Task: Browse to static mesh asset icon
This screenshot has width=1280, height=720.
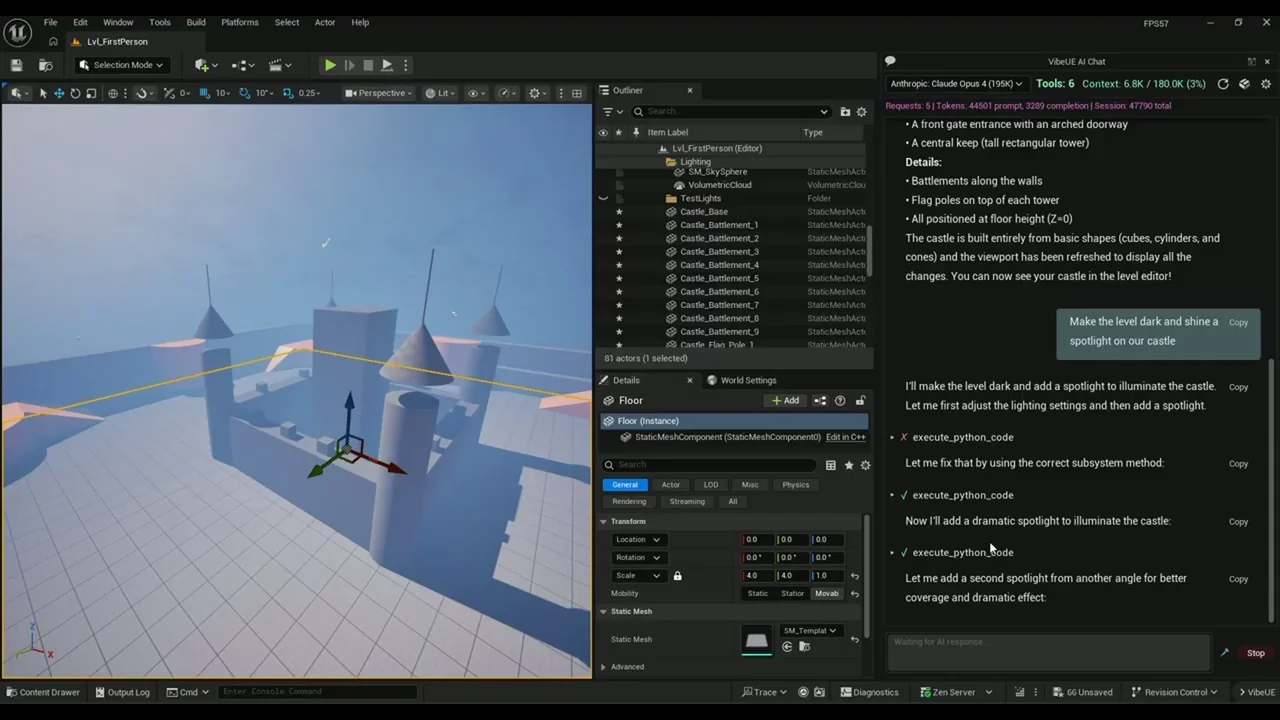Action: pos(804,647)
